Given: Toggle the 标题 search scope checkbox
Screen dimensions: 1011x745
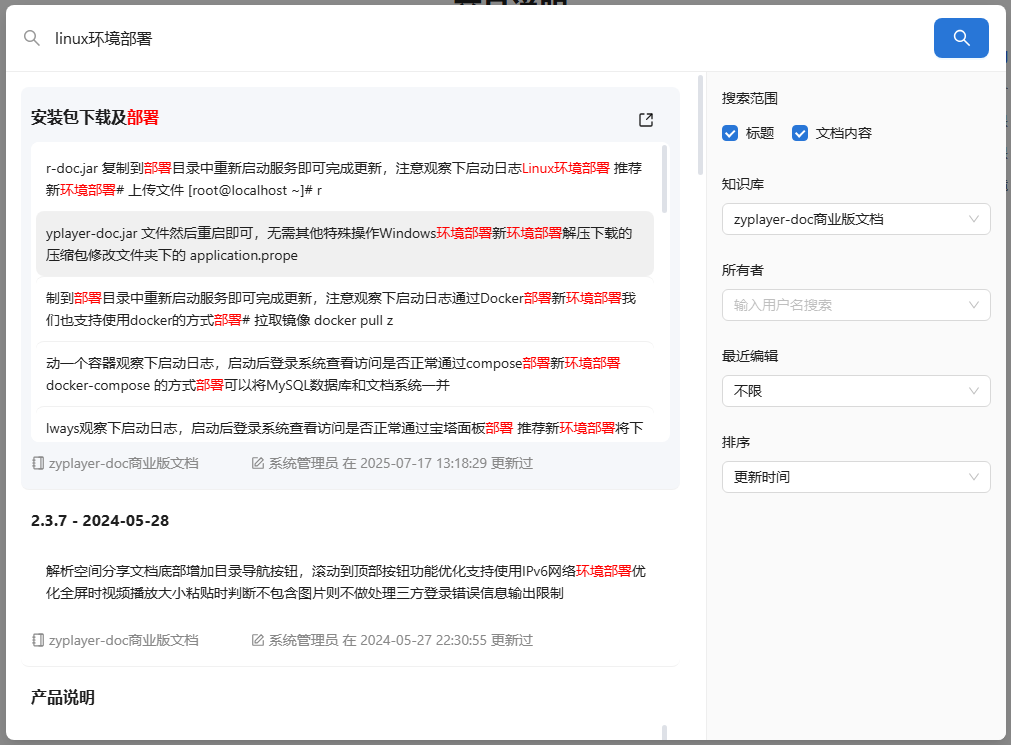Looking at the screenshot, I should click(x=730, y=133).
